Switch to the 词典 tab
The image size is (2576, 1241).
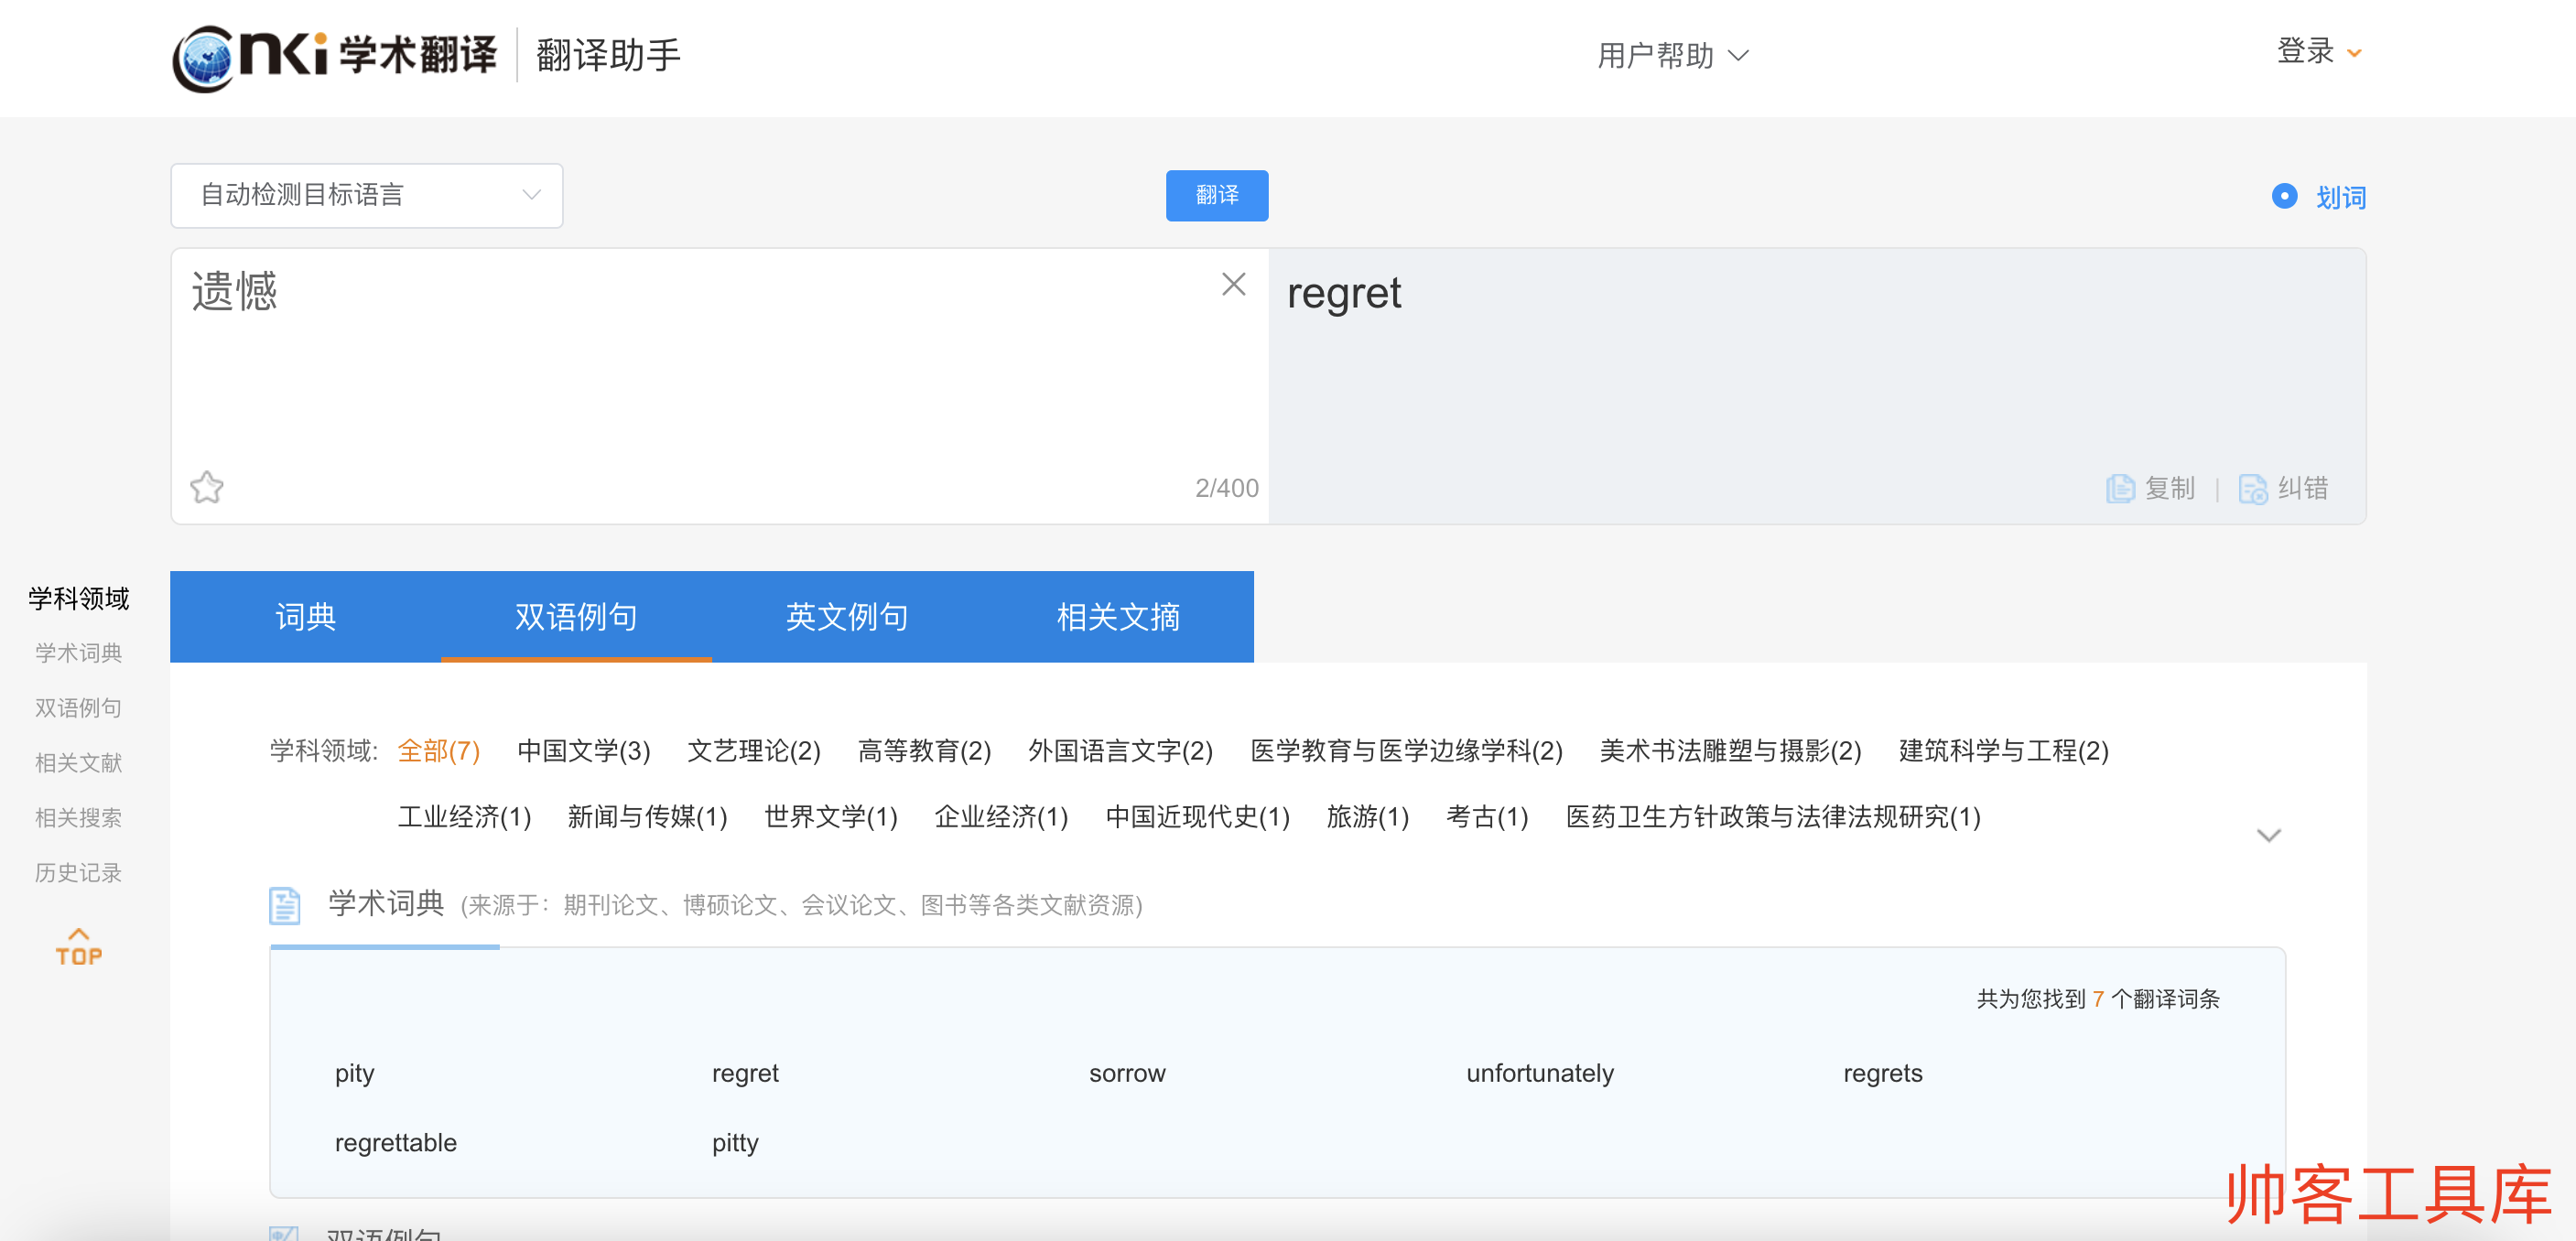(305, 616)
